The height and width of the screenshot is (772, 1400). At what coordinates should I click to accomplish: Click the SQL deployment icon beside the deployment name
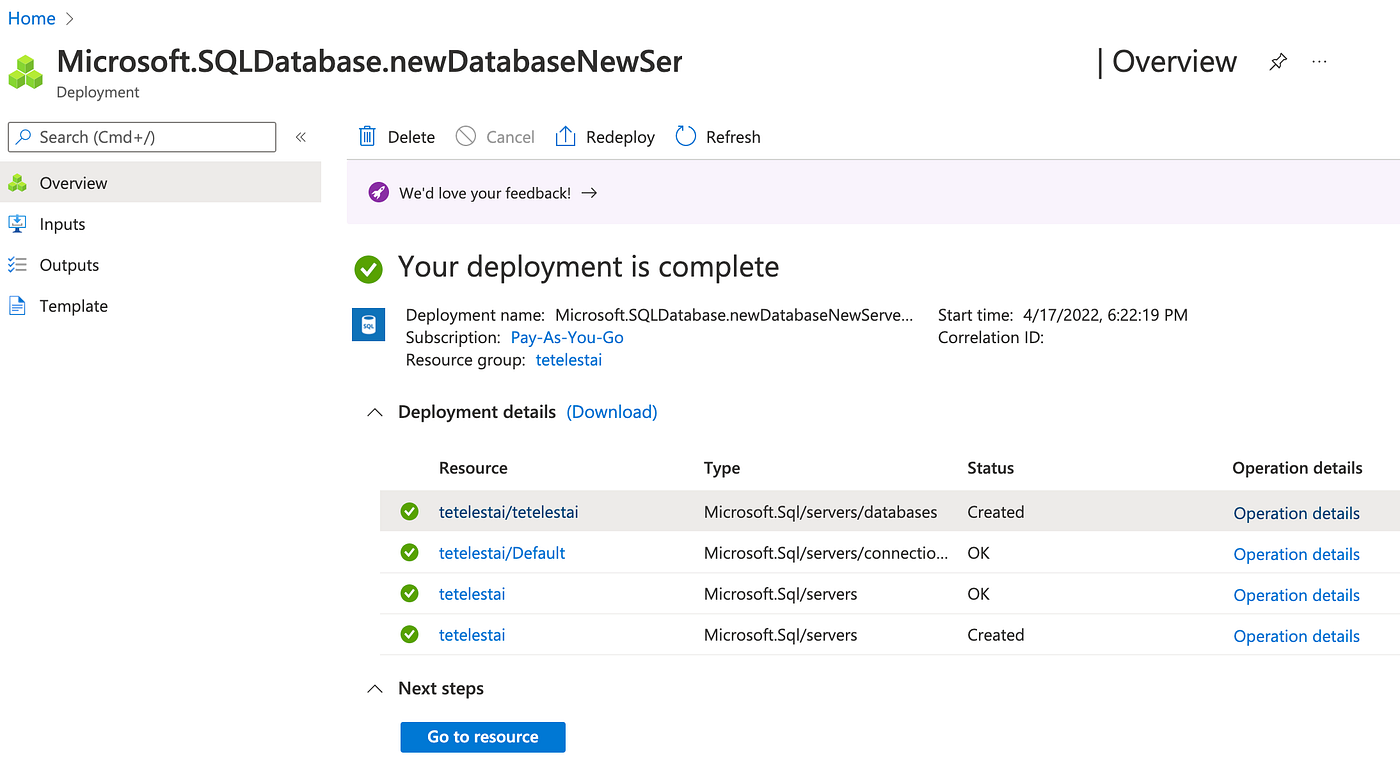[368, 324]
